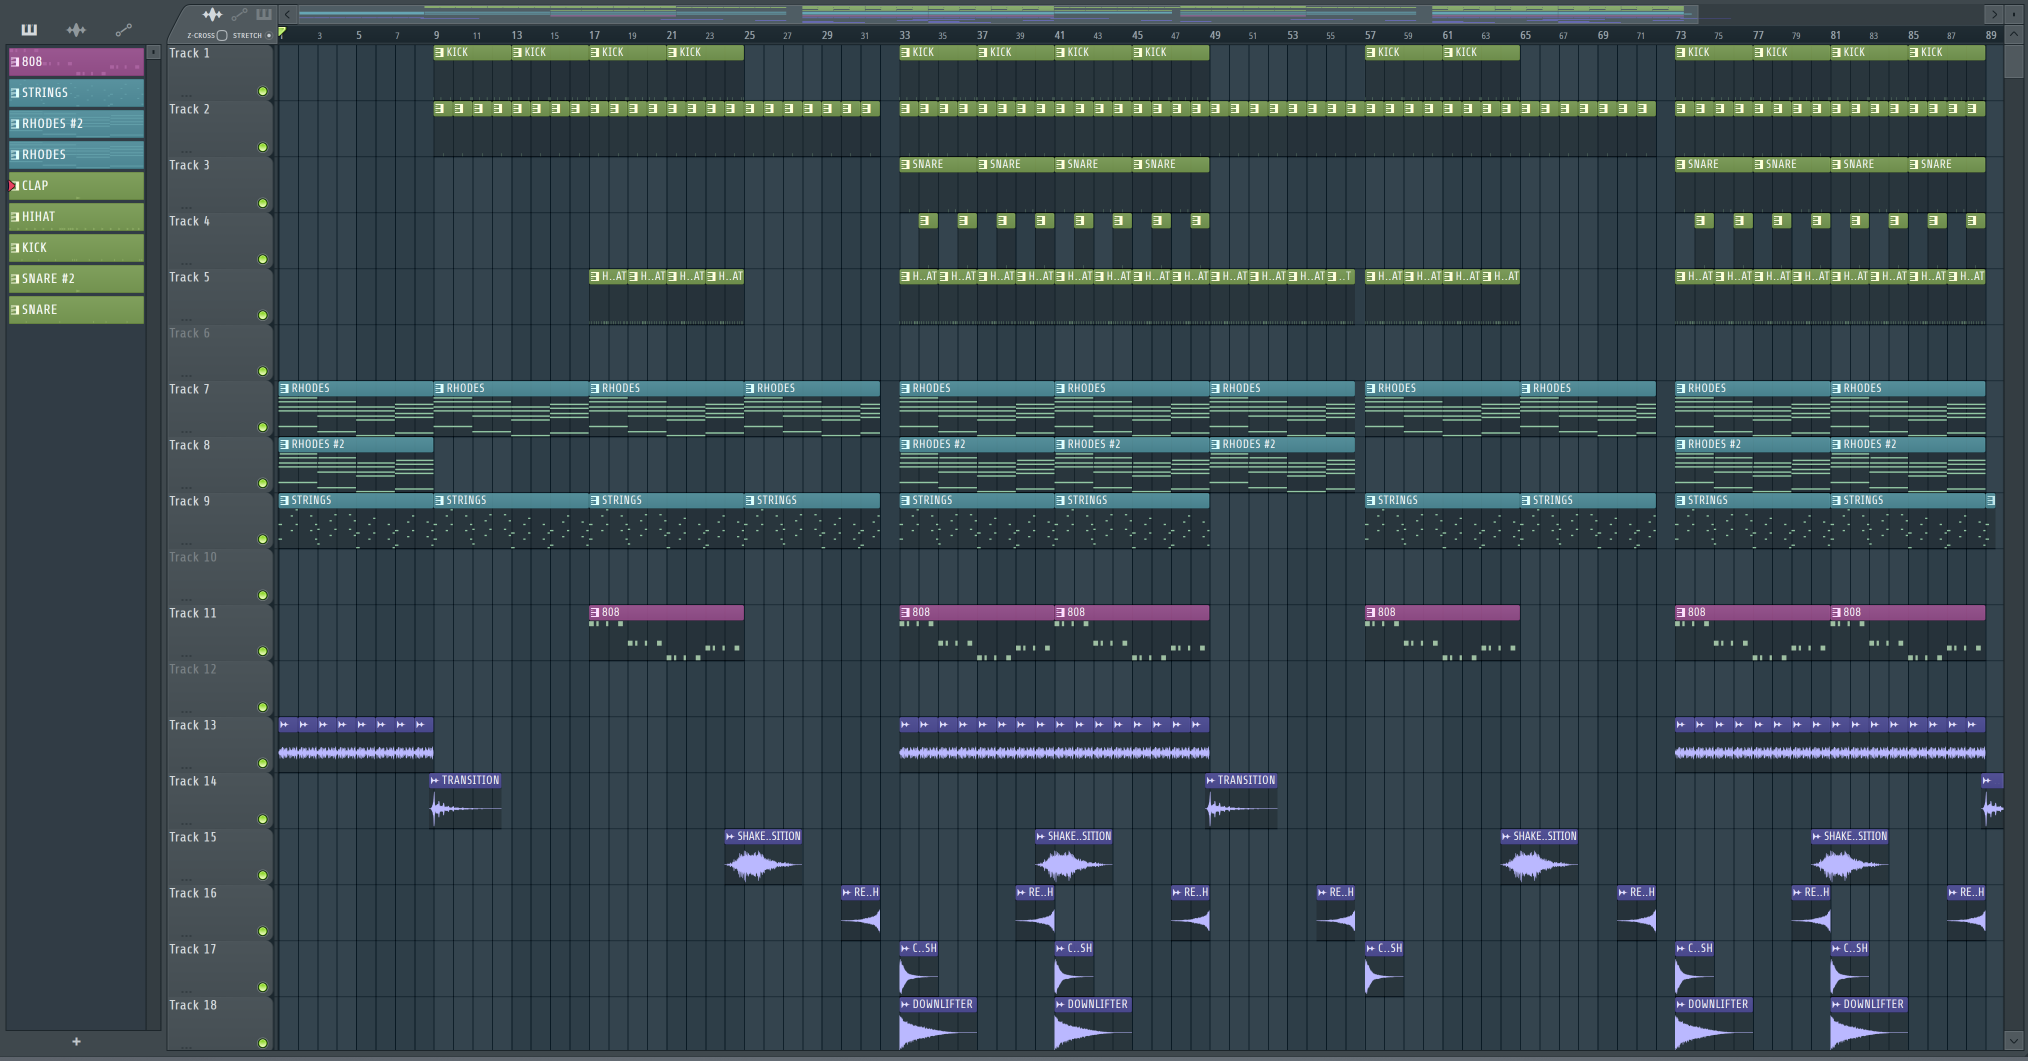Show audio clips in the picker panel
The width and height of the screenshot is (2028, 1061).
[76, 29]
